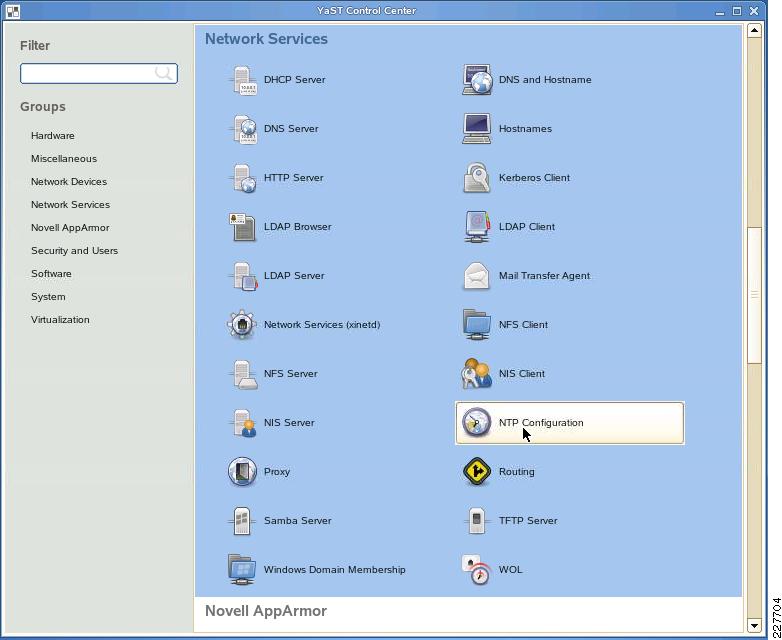Switch to the Network Devices group
This screenshot has width=782, height=640.
tap(69, 182)
